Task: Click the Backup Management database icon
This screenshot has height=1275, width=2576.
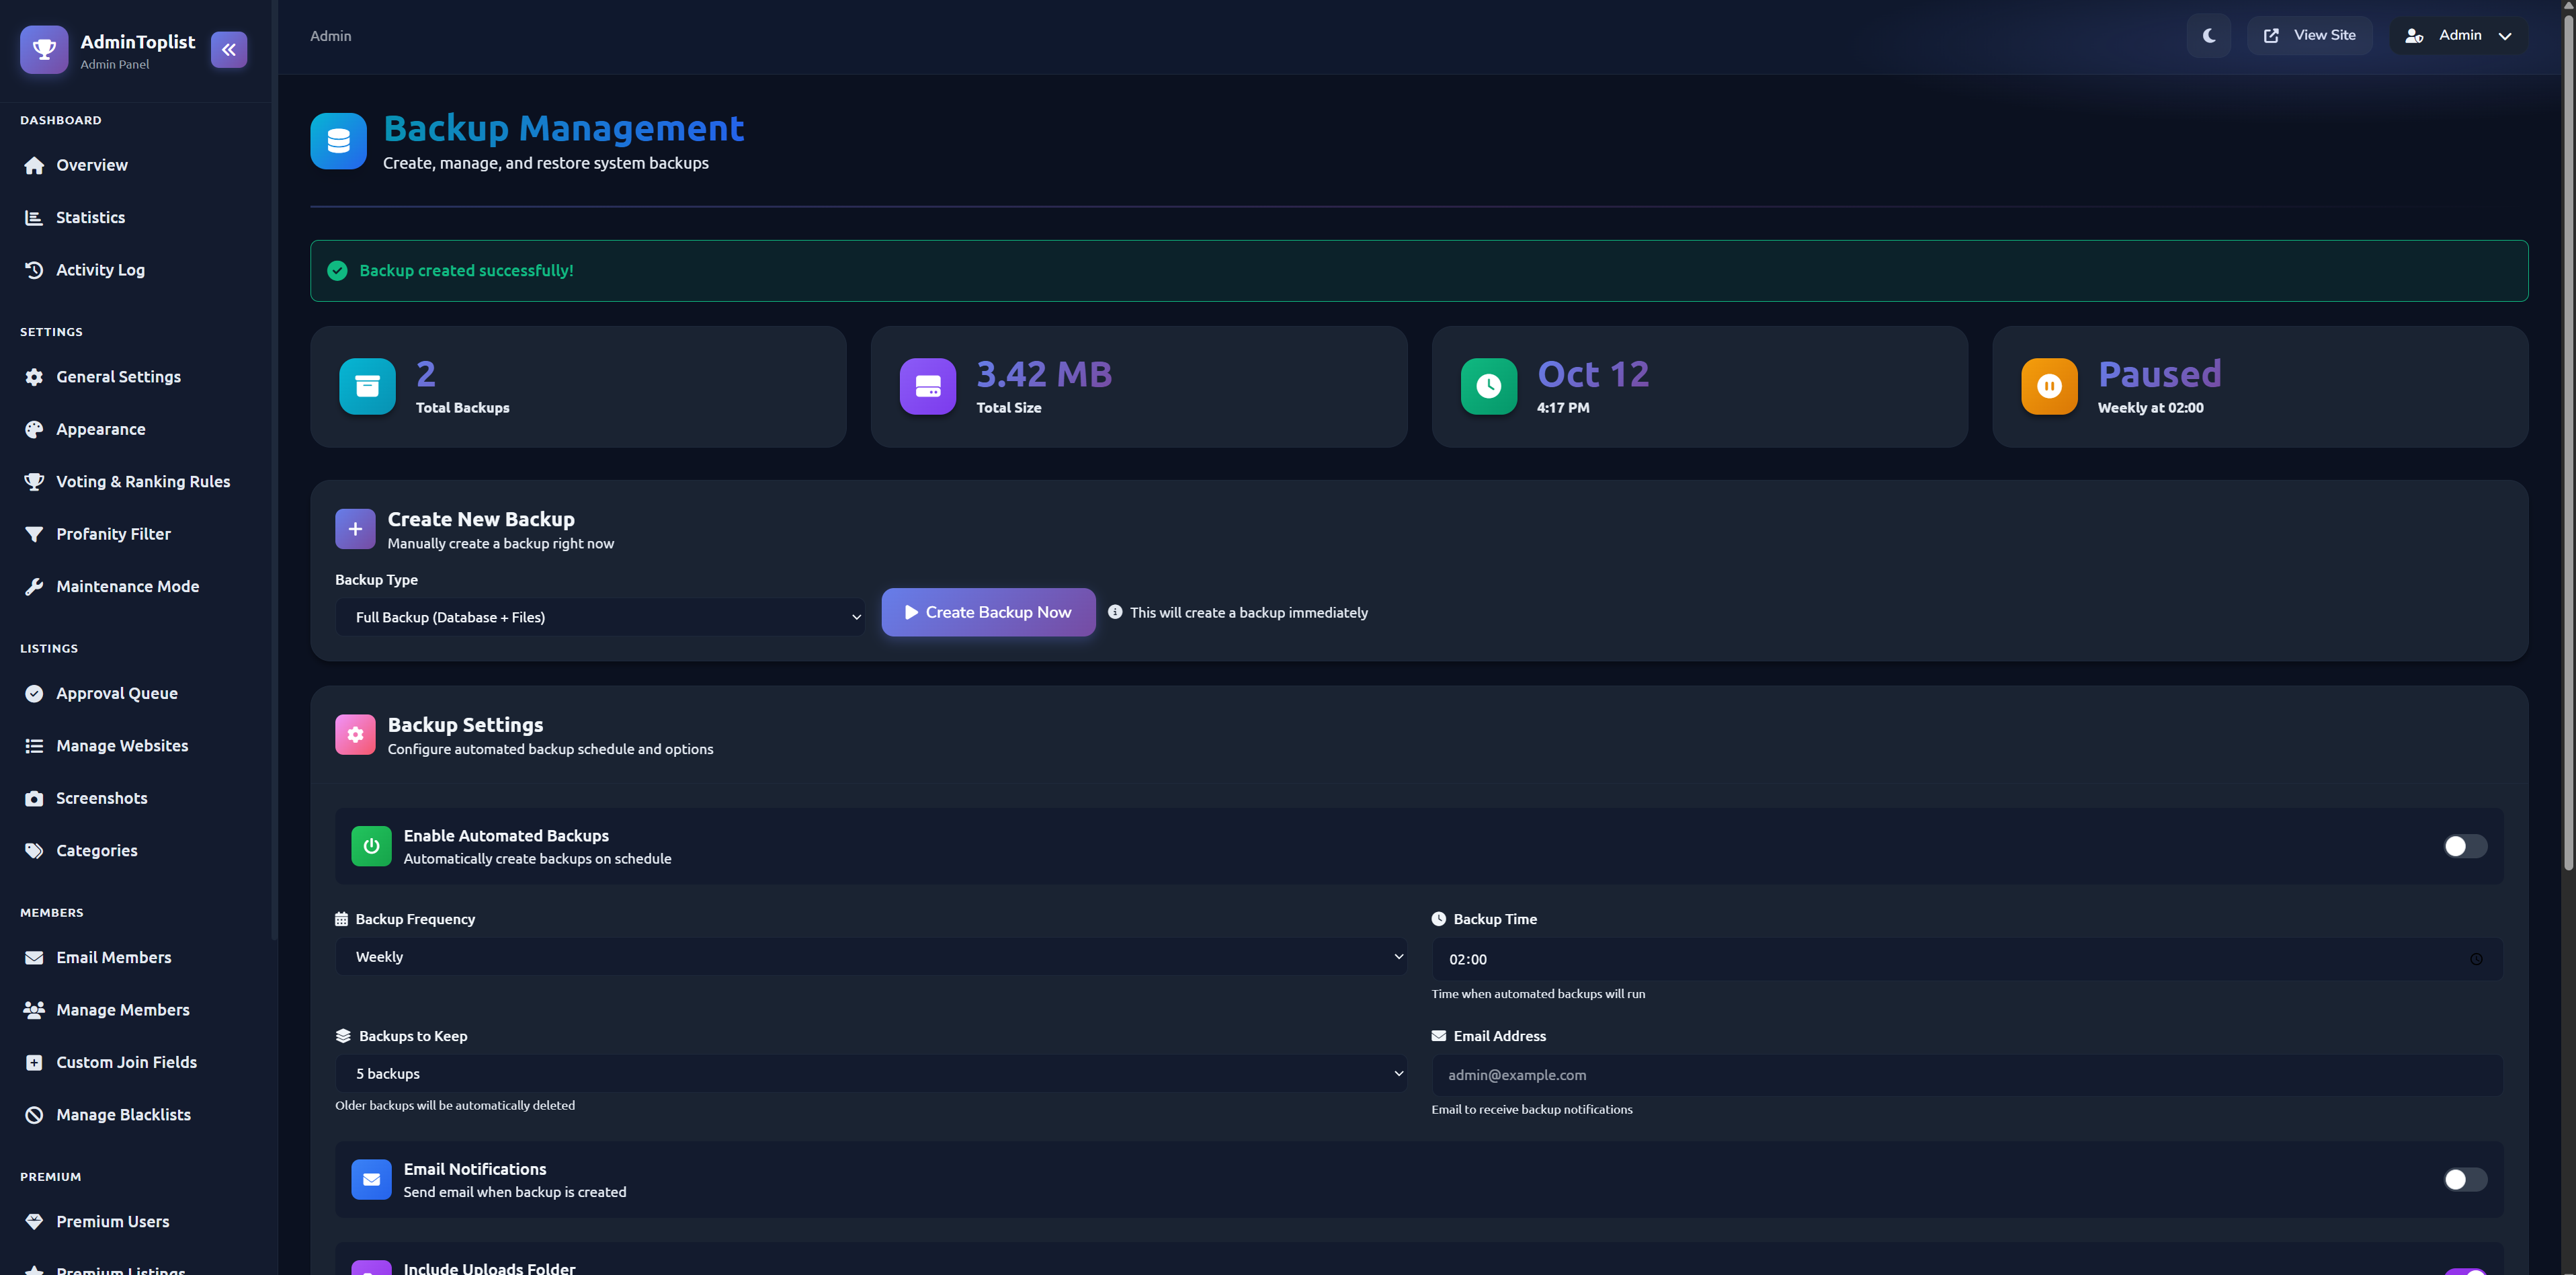Action: [338, 141]
